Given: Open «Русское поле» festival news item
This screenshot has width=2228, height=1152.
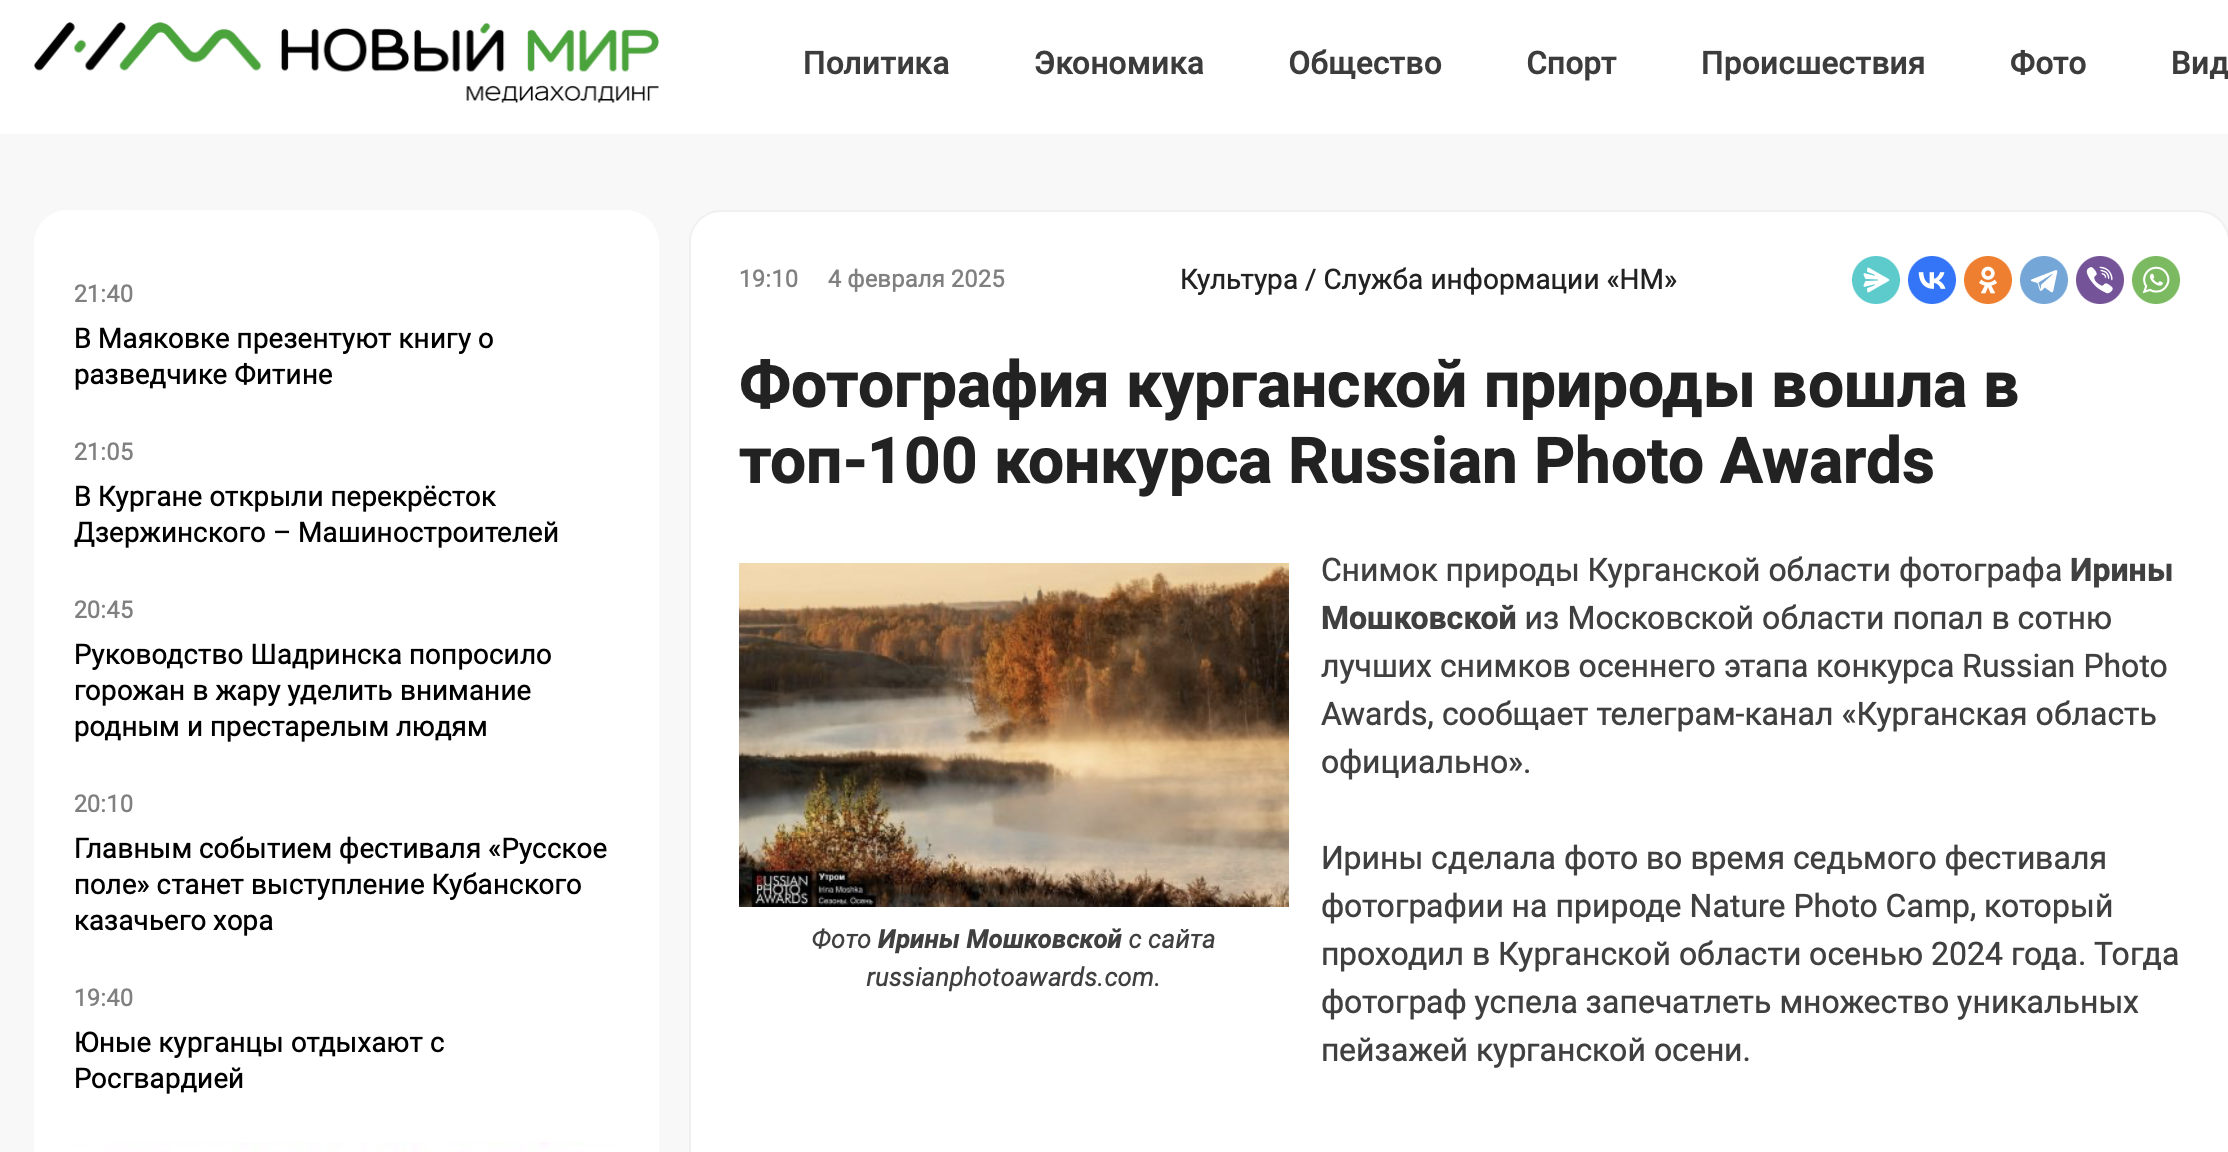Looking at the screenshot, I should (341, 884).
